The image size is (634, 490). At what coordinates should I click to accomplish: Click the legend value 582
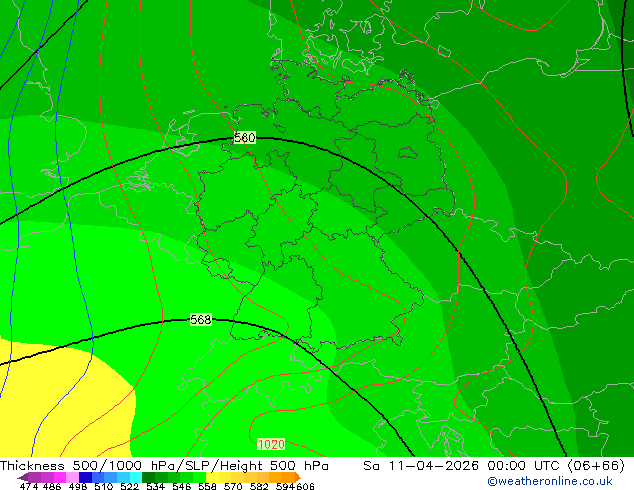[259, 486]
